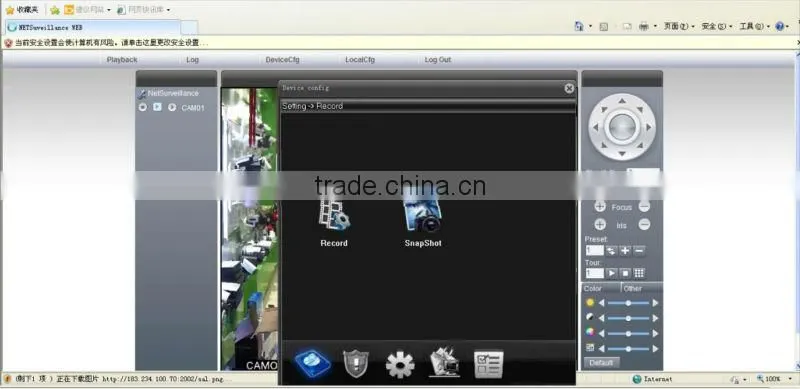Toggle CAM01 play arrow icon
Screen dimensions: 800x389
pyautogui.click(x=172, y=107)
